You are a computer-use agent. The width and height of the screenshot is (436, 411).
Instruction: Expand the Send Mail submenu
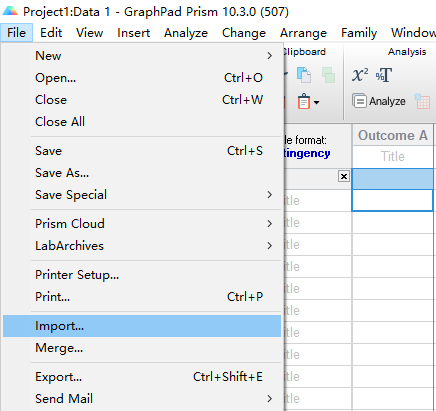click(x=142, y=399)
